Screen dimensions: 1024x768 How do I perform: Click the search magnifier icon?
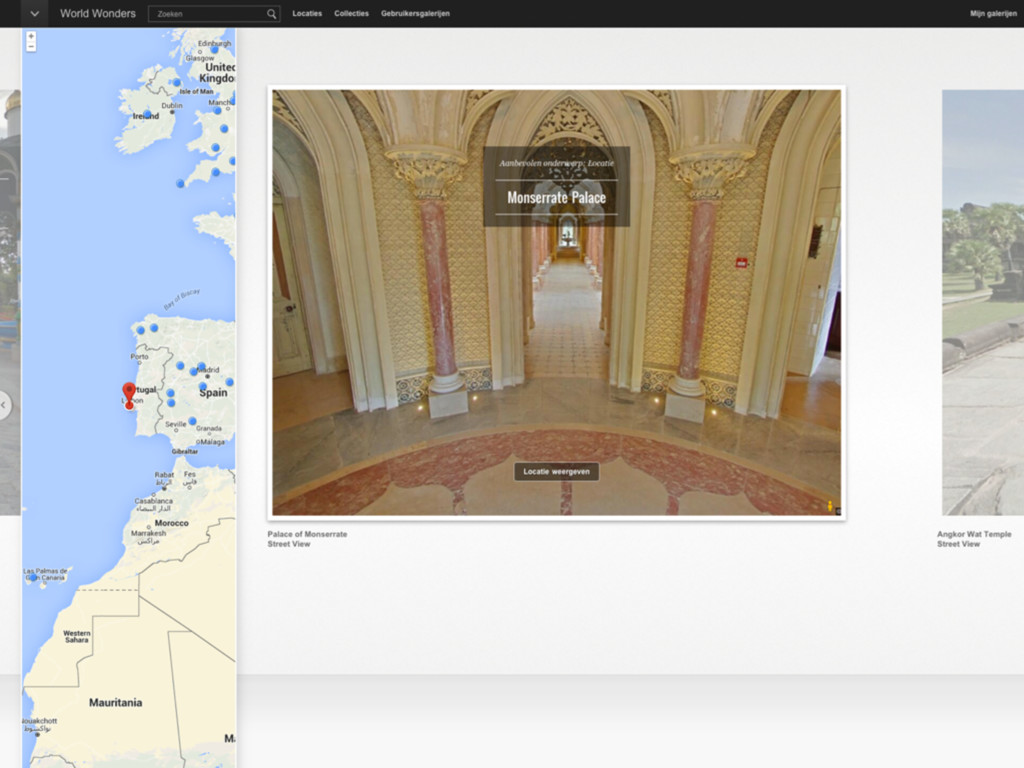pos(271,14)
